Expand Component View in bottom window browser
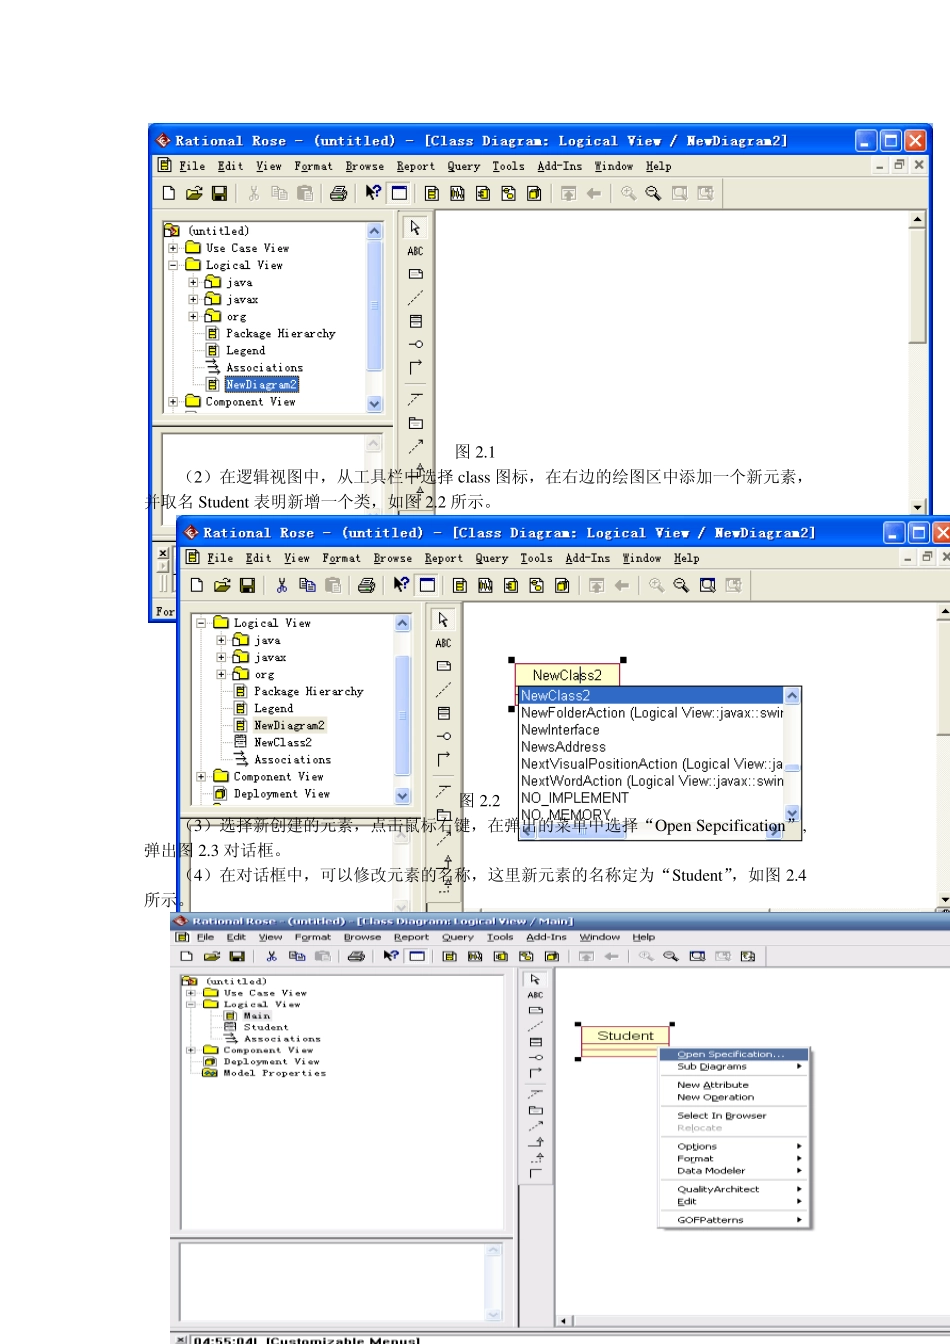The image size is (950, 1344). coord(191,1050)
